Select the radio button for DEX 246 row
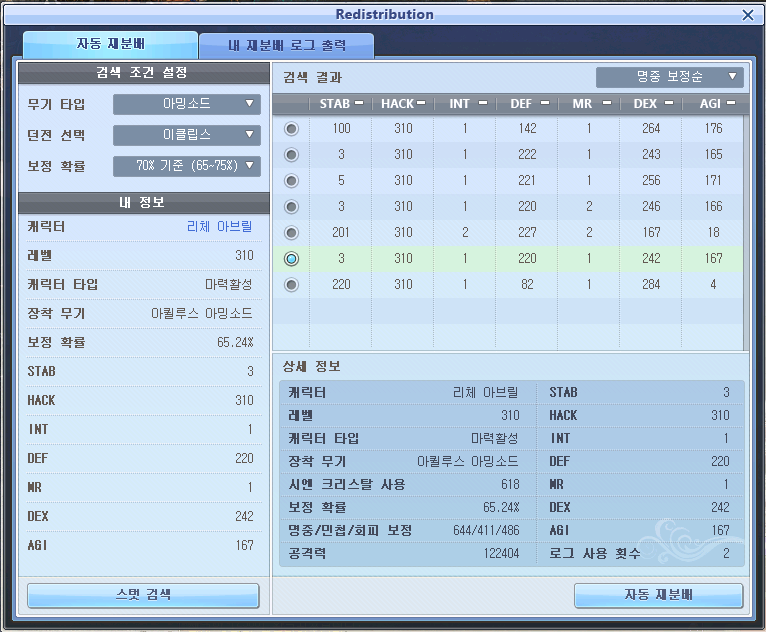 (x=291, y=207)
